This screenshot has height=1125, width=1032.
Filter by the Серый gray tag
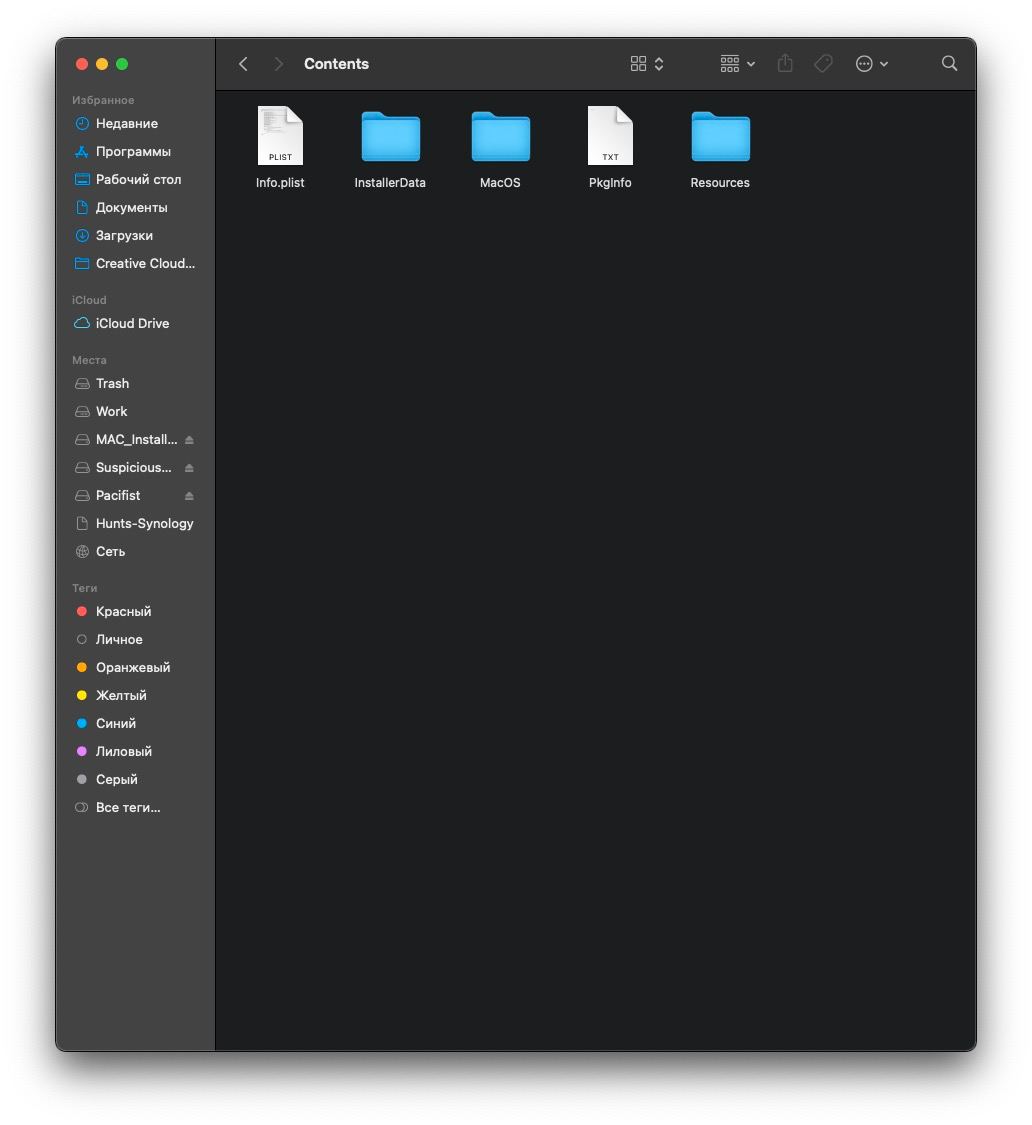click(135, 779)
